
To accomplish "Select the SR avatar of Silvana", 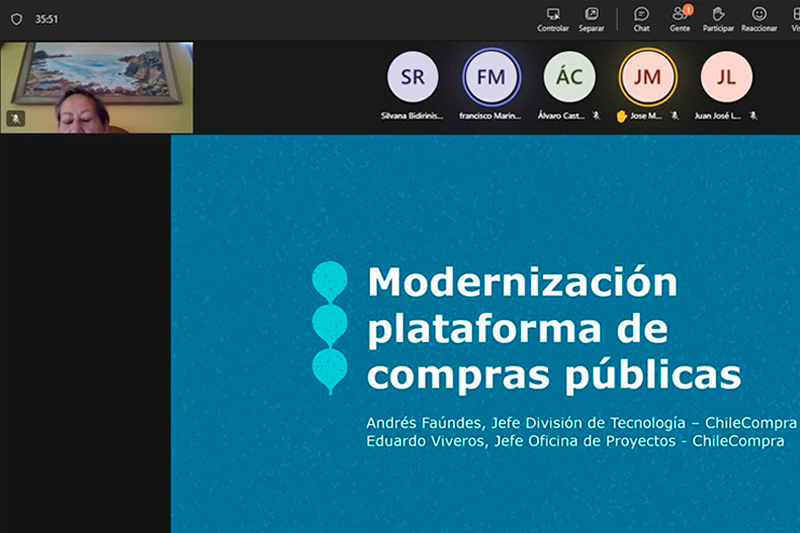I will coord(412,77).
